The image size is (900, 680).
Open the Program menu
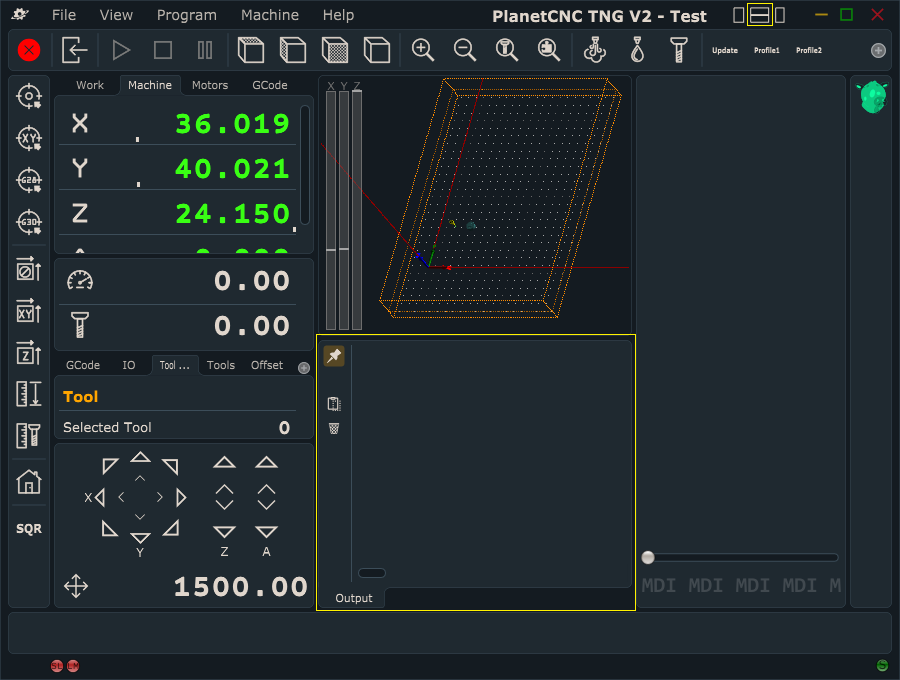pos(186,15)
